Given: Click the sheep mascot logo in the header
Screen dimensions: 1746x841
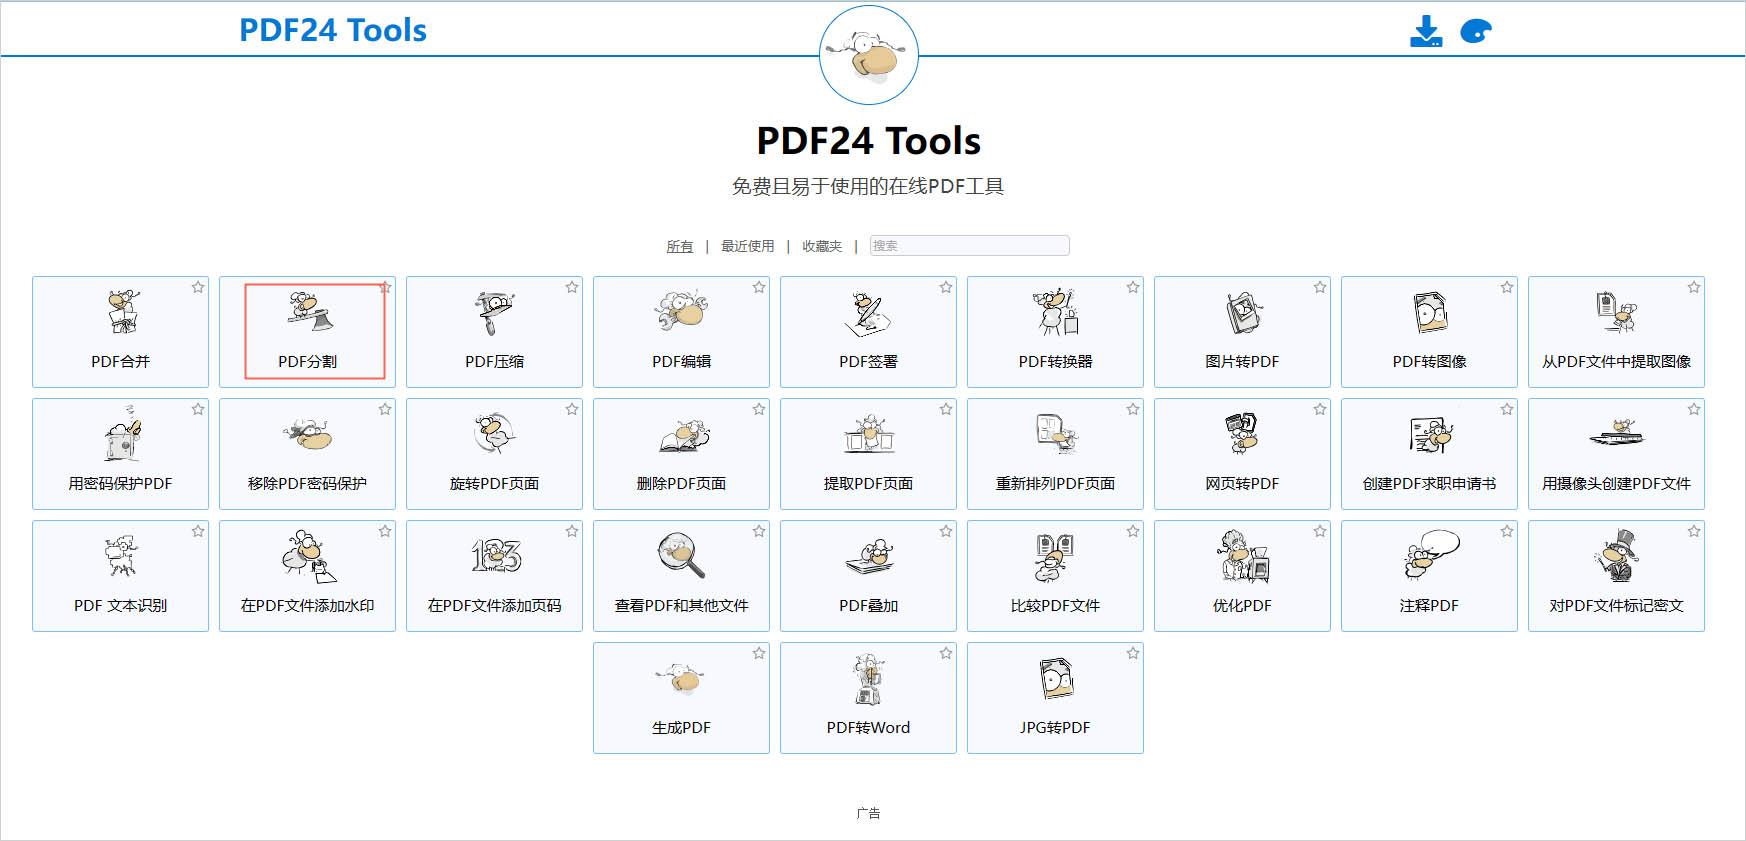Looking at the screenshot, I should click(x=869, y=55).
